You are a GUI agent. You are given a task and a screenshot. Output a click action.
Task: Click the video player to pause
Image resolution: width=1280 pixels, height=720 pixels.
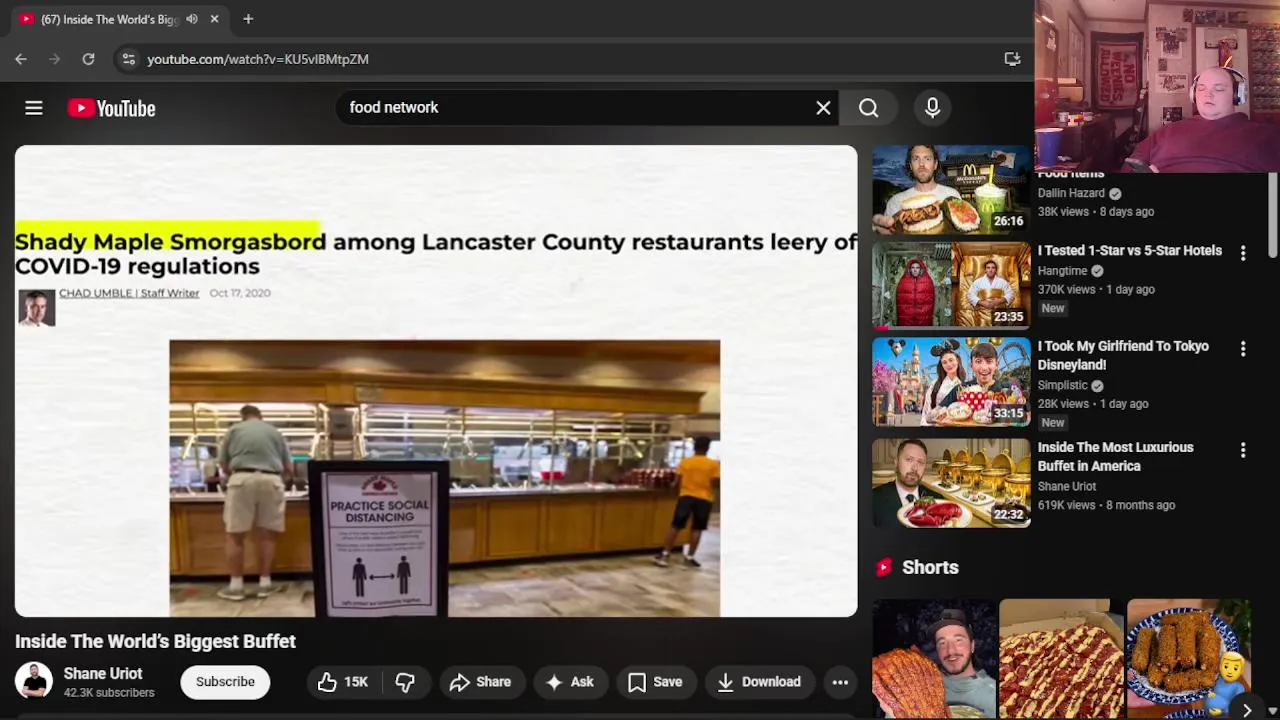(436, 381)
